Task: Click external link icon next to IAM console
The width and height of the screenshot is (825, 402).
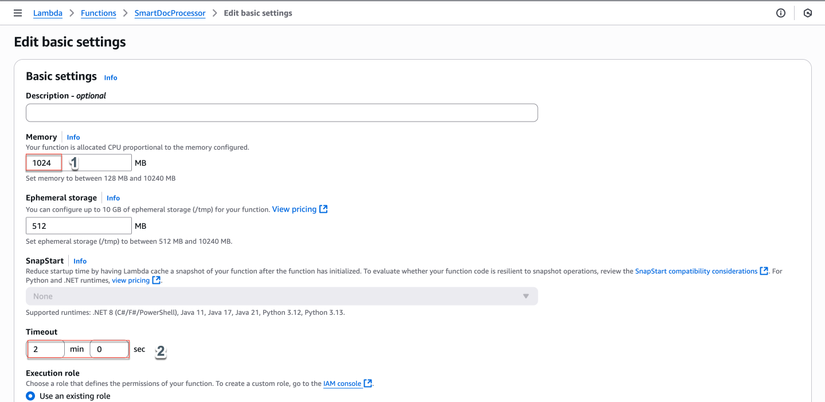Action: [368, 383]
